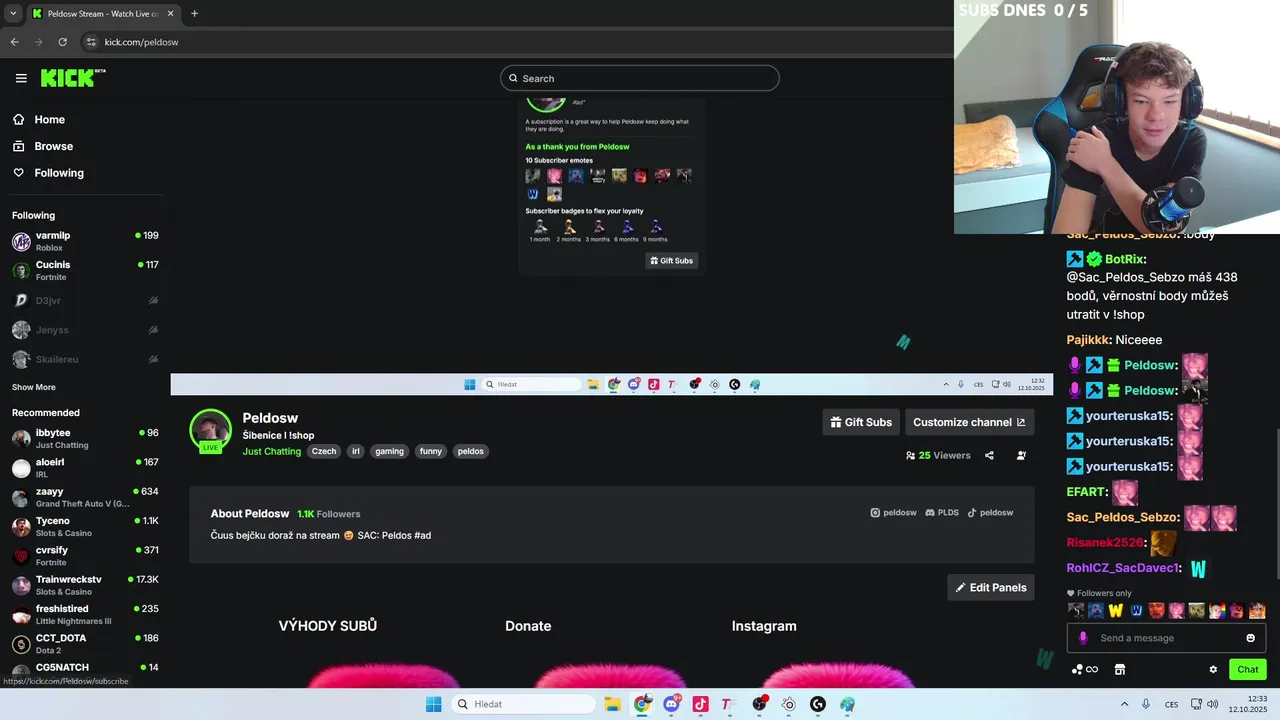This screenshot has height=720, width=1280.
Task: Click the Gift Subs button in subscription popup
Action: pos(672,261)
